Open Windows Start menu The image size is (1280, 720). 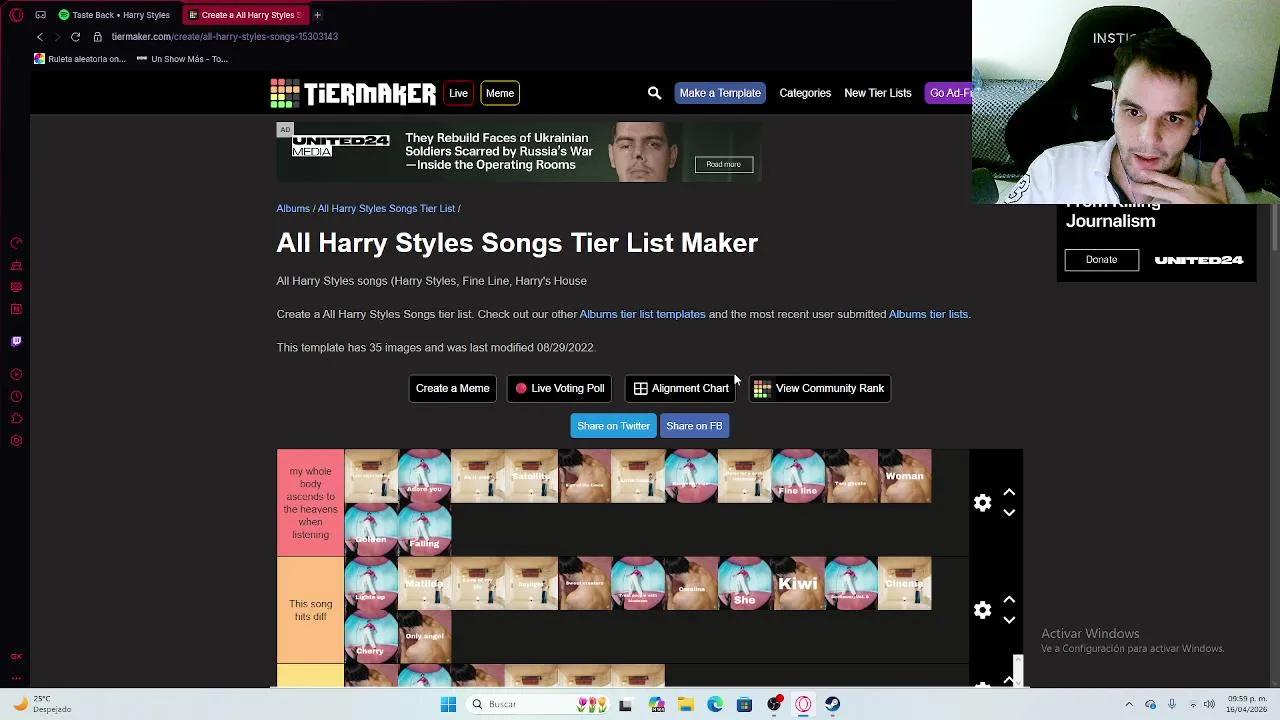[x=448, y=705]
